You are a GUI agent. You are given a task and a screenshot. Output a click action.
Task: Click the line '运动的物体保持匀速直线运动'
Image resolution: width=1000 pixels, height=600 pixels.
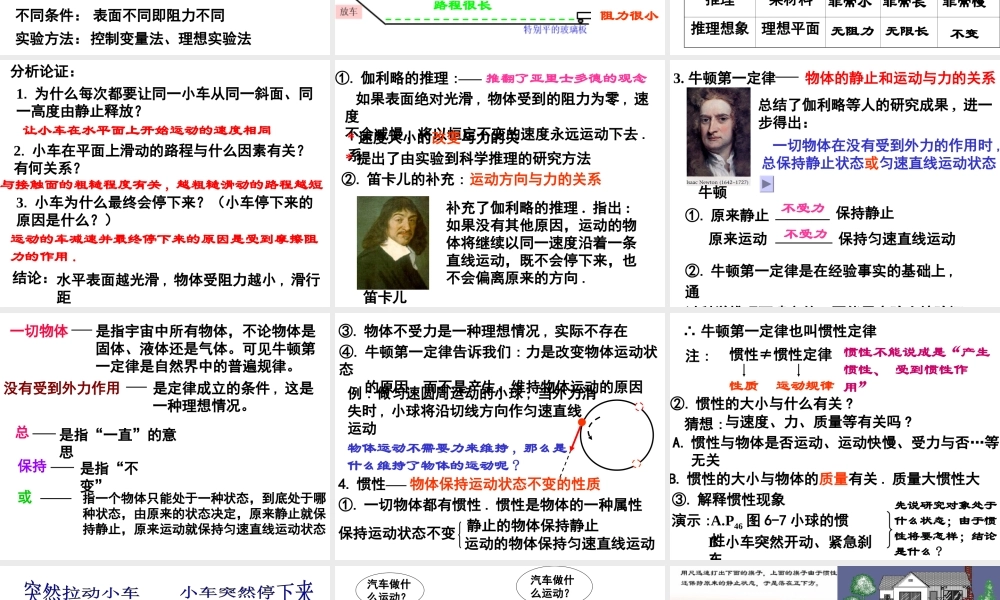[x=559, y=543]
